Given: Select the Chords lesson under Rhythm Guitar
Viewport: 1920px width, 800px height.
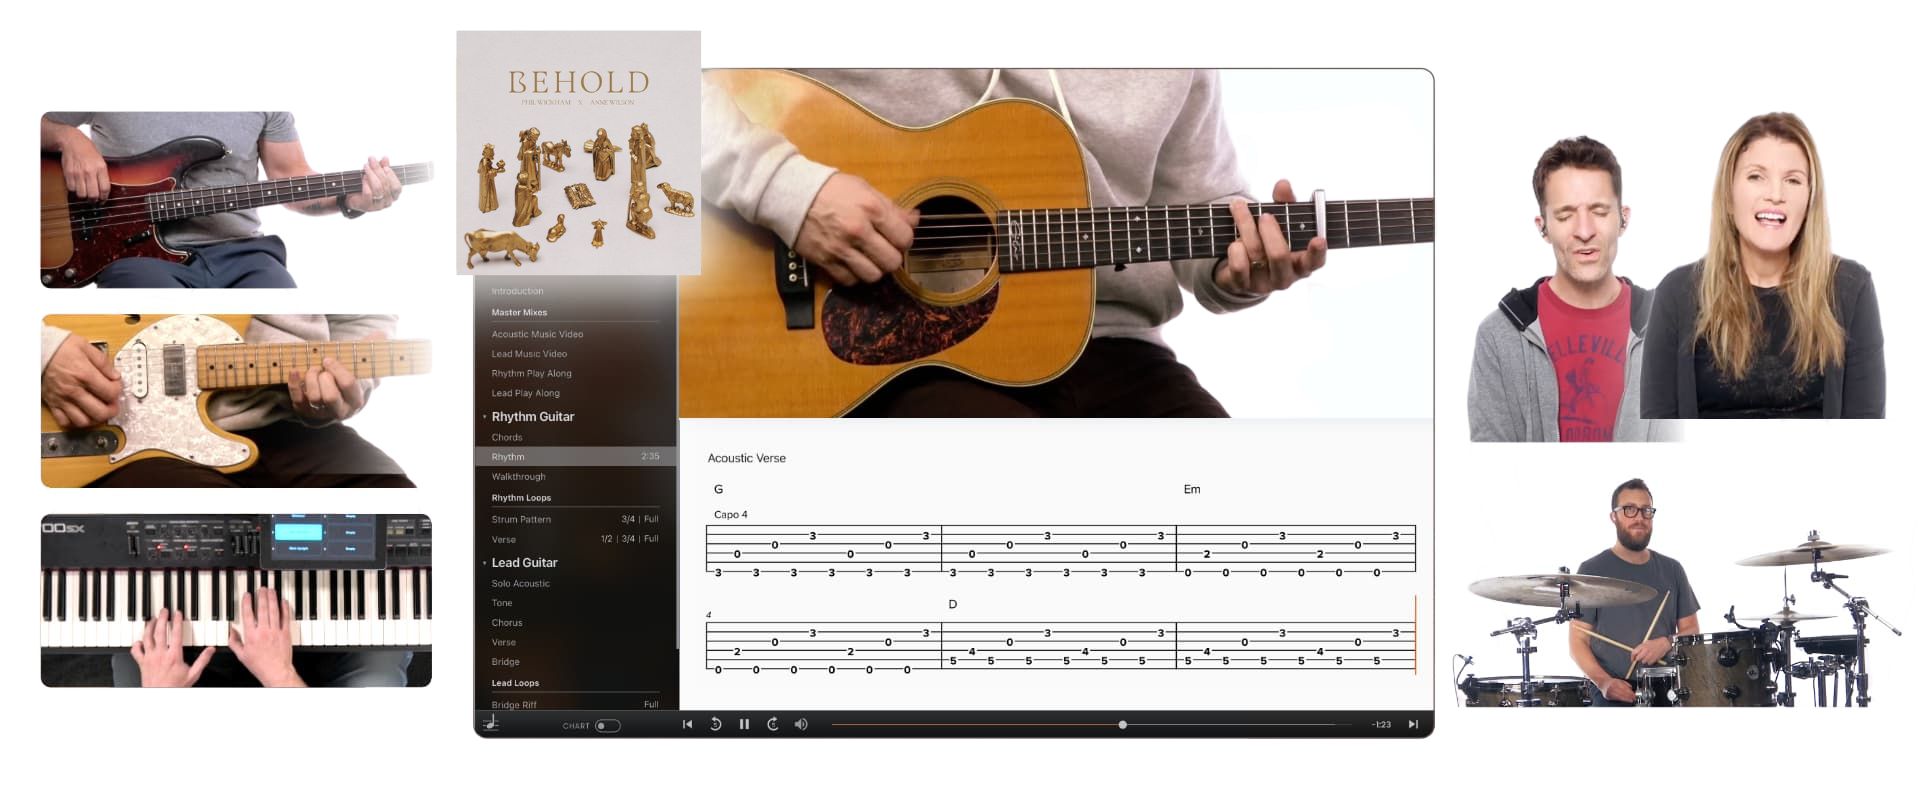Looking at the screenshot, I should (507, 437).
